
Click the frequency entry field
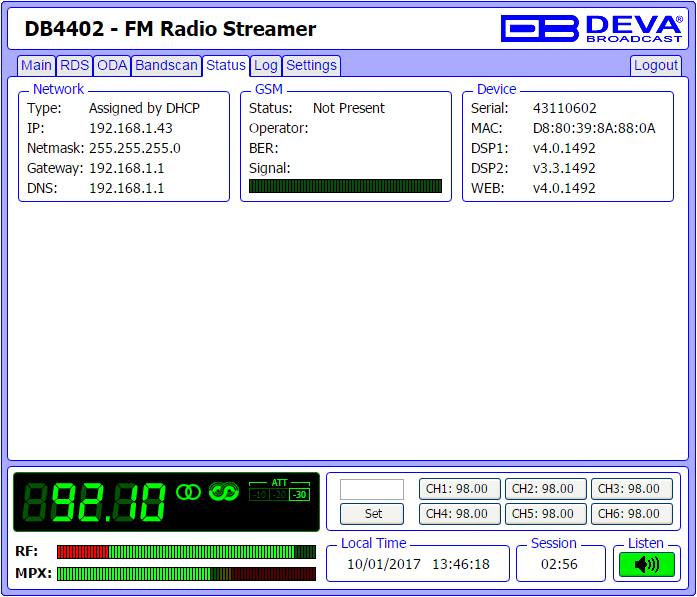[372, 489]
